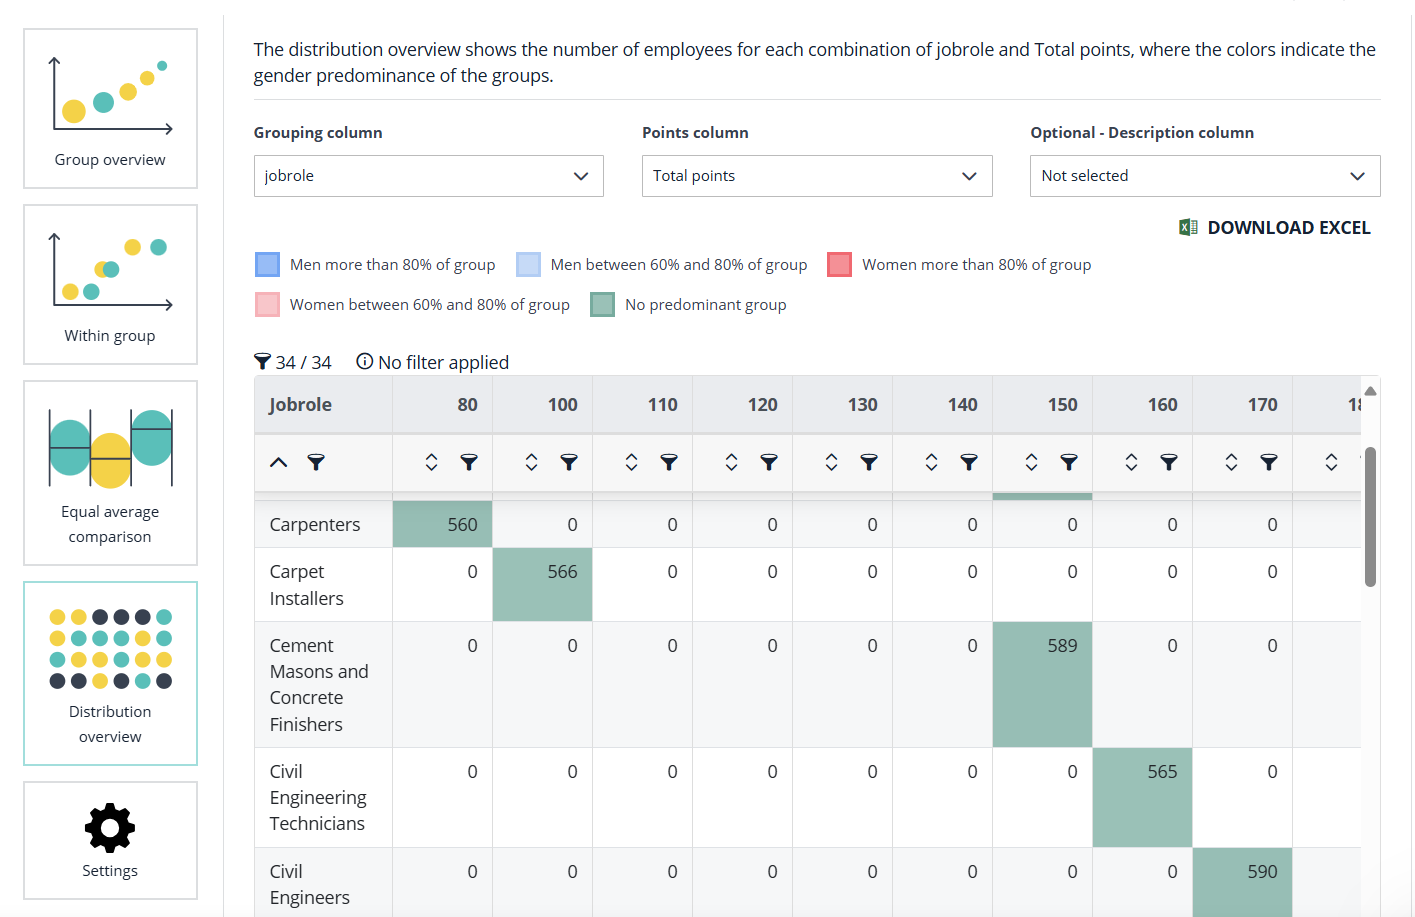Expand the Points column Total points dropdown
The image size is (1415, 917).
click(x=816, y=176)
